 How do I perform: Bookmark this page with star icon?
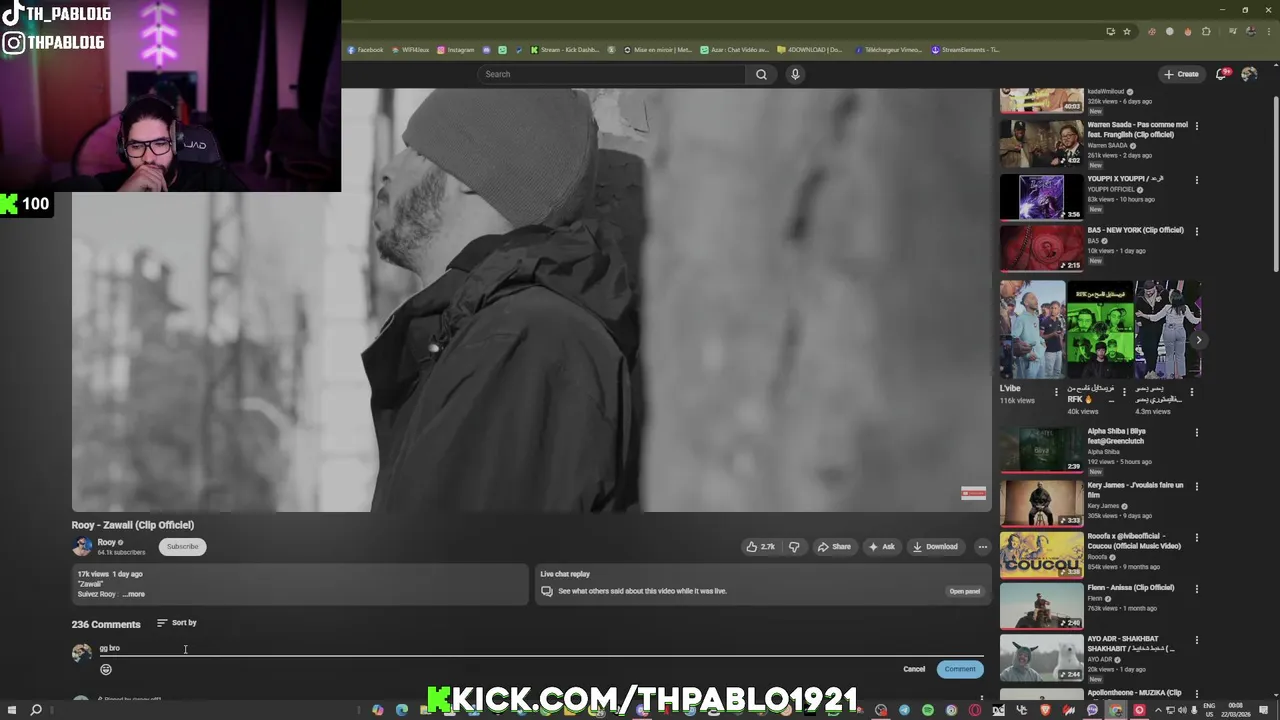point(1127,31)
